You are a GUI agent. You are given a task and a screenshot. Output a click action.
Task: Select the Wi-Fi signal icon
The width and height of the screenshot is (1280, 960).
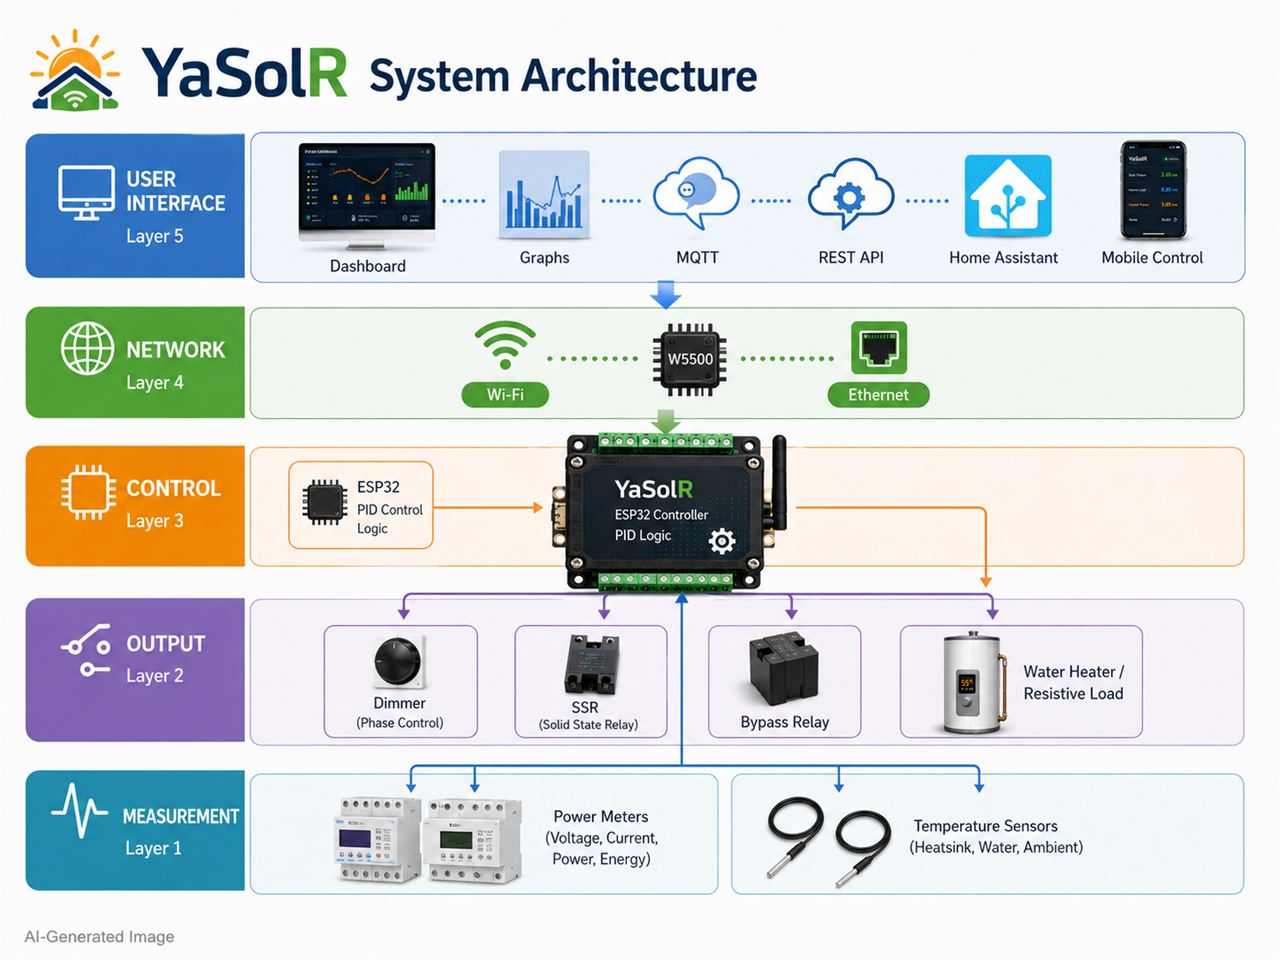(505, 346)
